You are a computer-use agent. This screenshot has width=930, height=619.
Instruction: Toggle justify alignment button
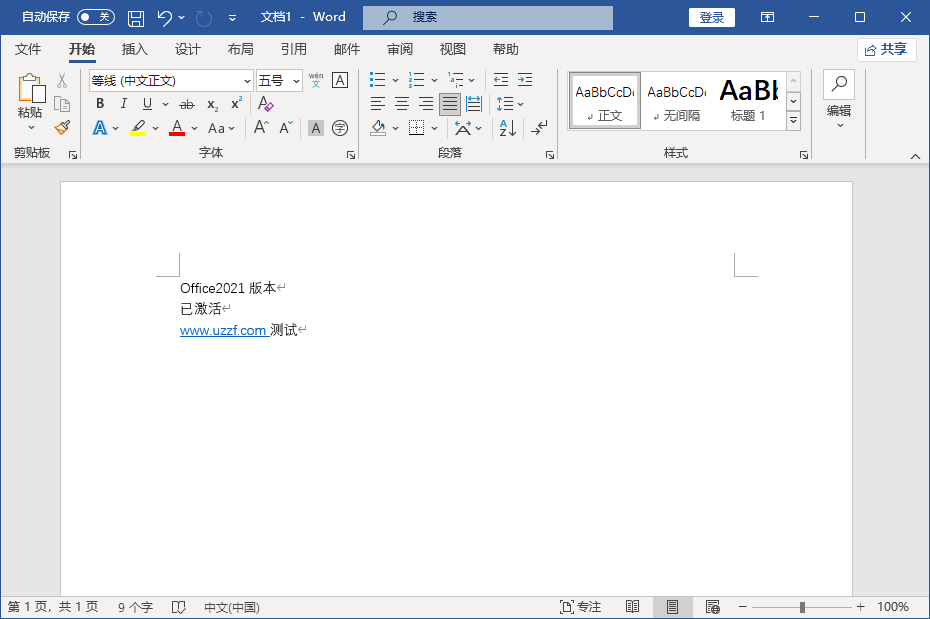450,104
